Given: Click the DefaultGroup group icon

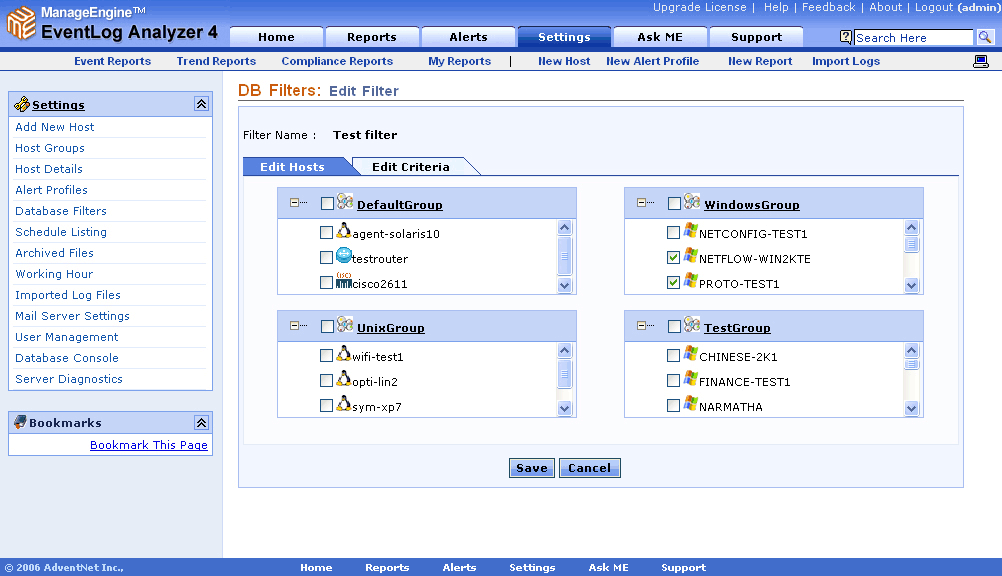Looking at the screenshot, I should pos(345,201).
